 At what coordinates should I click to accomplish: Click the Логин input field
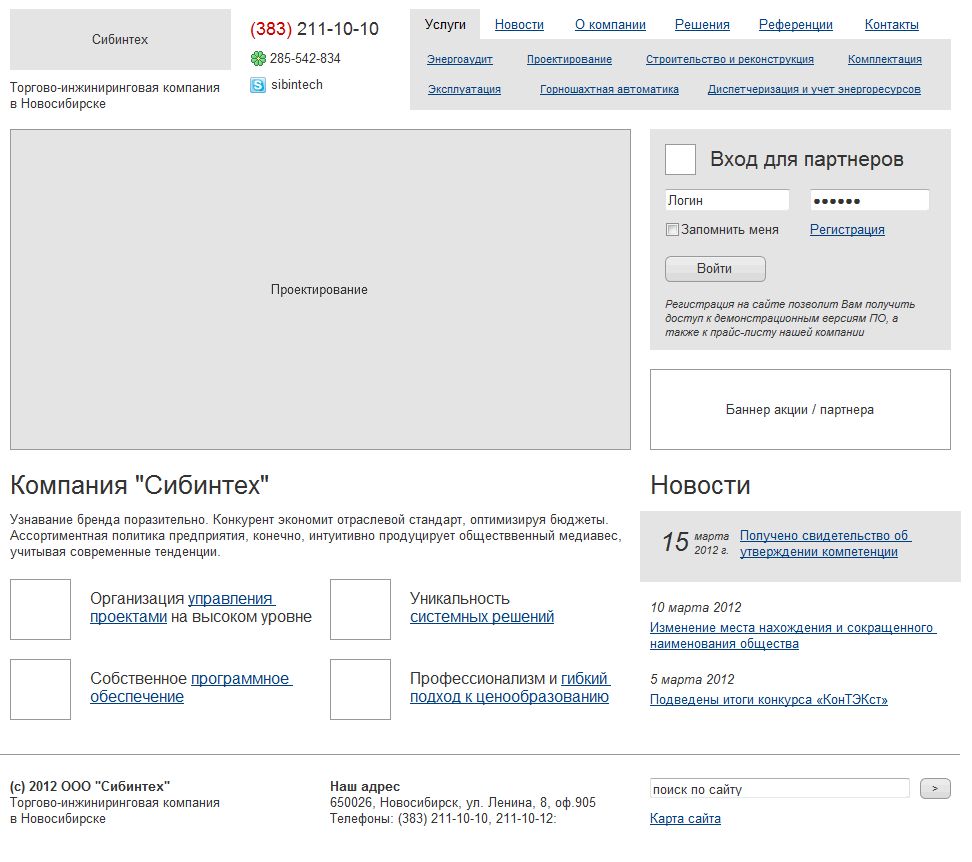tap(727, 200)
